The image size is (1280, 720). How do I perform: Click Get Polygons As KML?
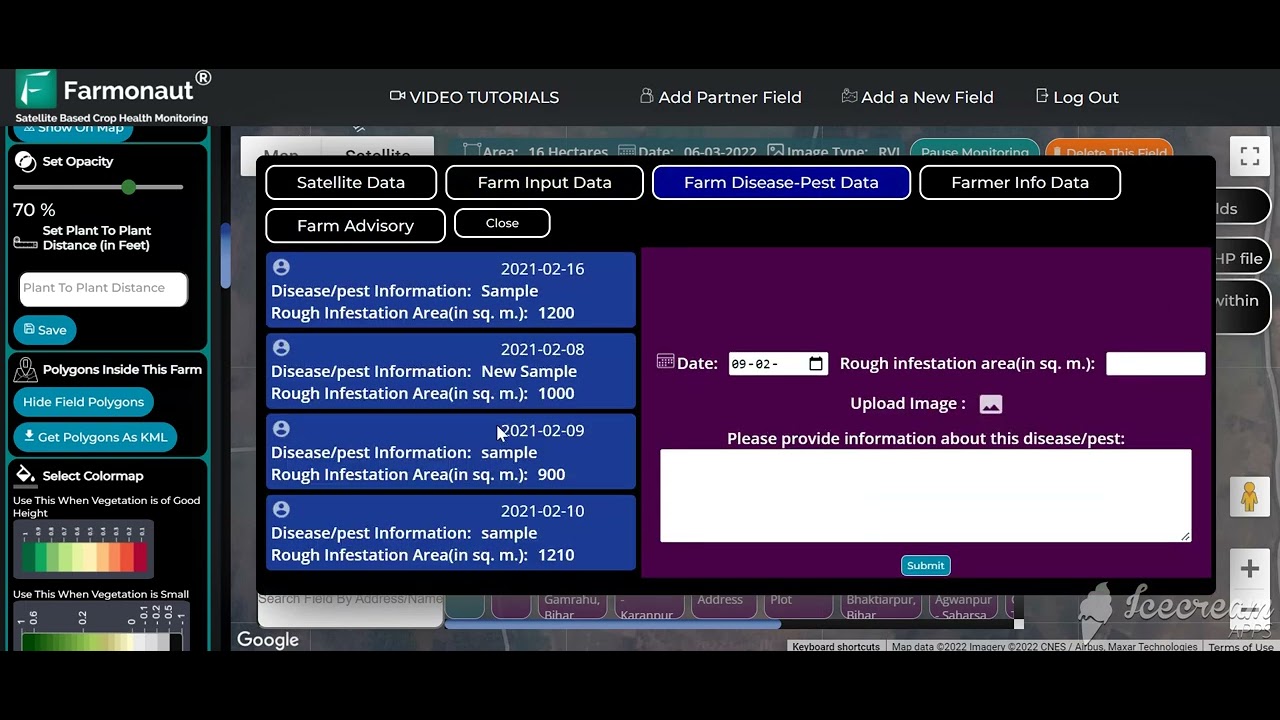click(96, 437)
